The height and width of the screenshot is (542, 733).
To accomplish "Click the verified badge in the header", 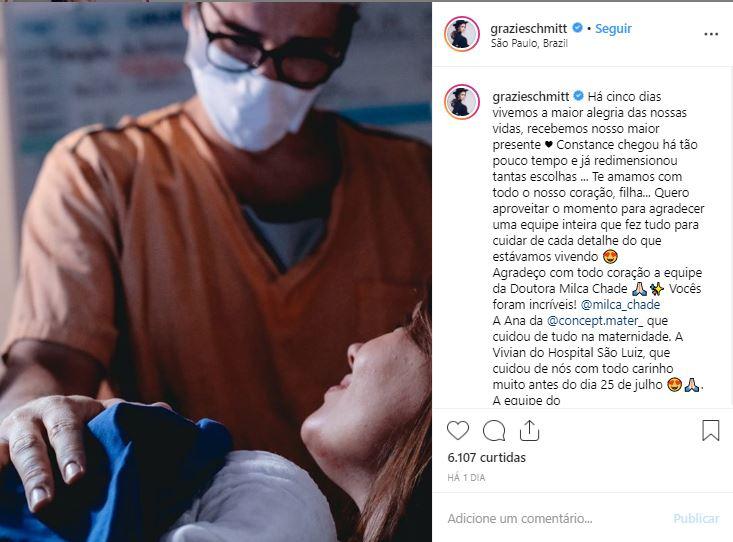I will coord(577,28).
